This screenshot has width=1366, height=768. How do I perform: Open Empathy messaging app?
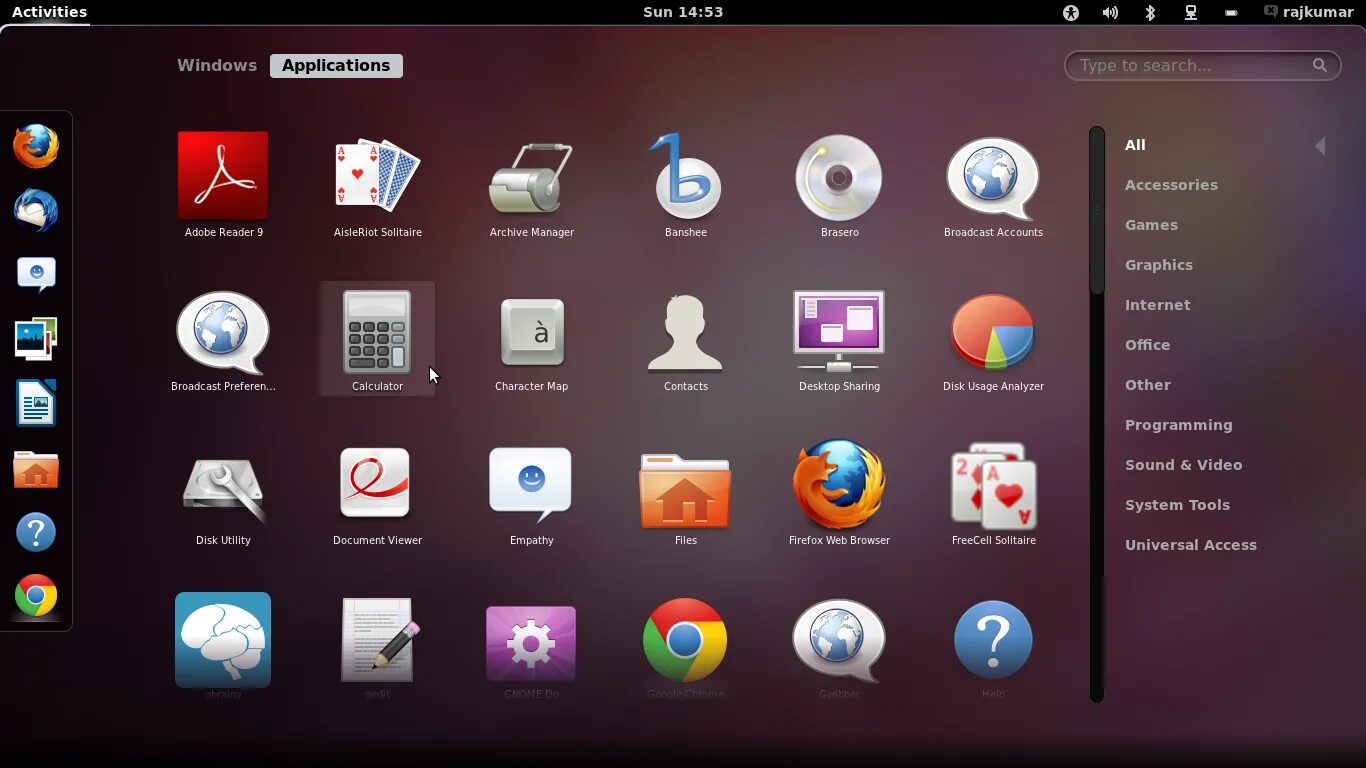point(531,494)
